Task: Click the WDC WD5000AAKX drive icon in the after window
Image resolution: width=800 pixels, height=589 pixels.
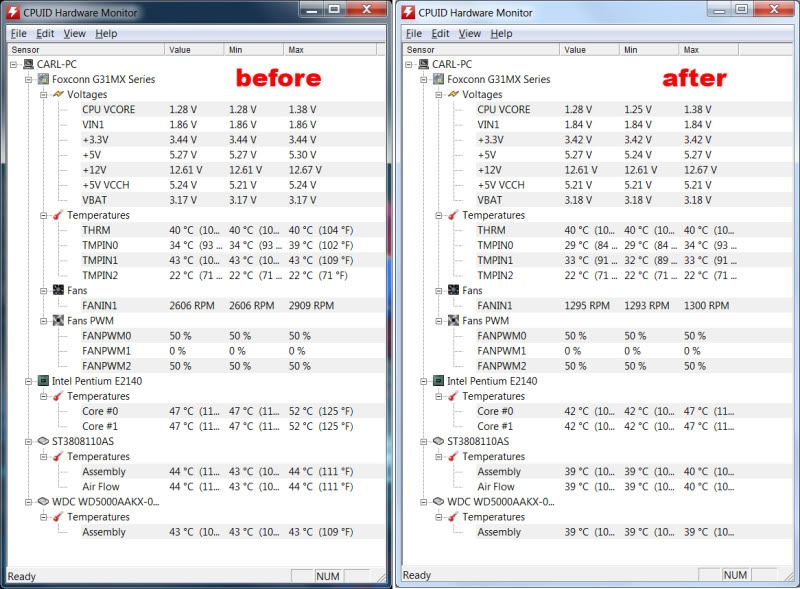Action: (x=424, y=502)
